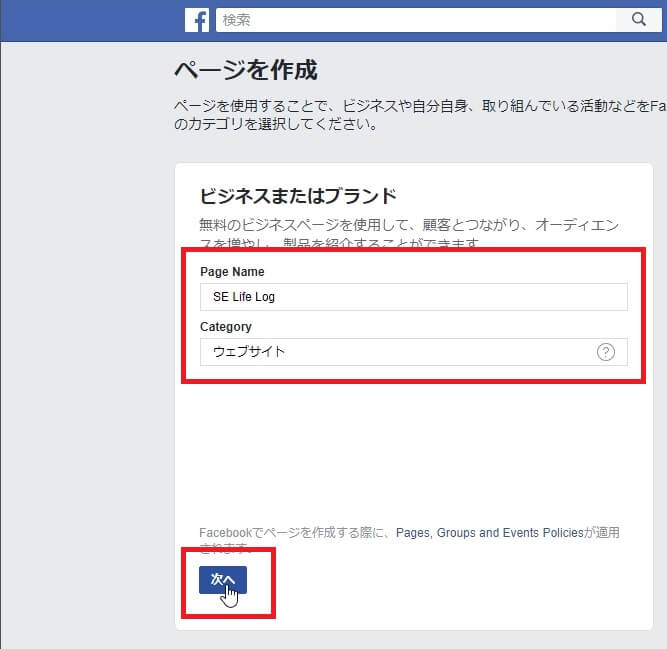The image size is (667, 649).
Task: Select the ウェブサイト category text
Action: (248, 352)
